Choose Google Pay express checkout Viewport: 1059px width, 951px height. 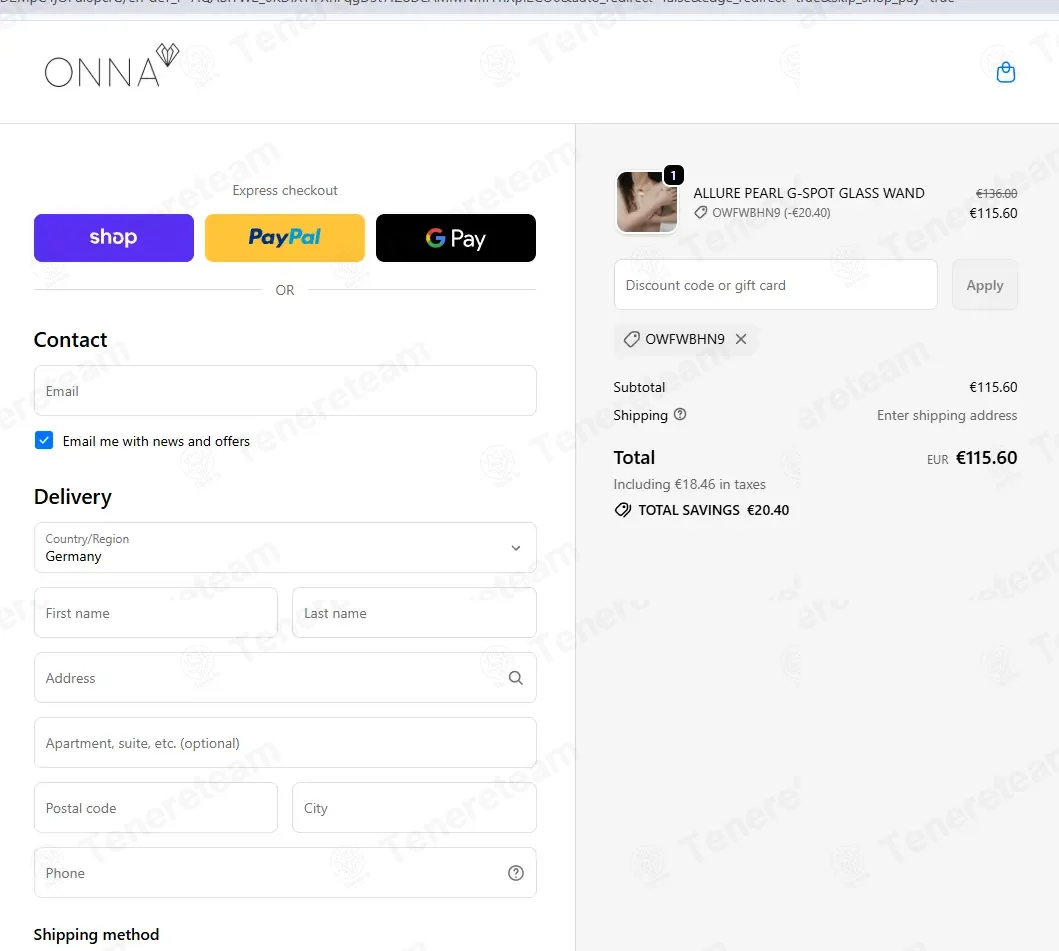[x=456, y=238]
